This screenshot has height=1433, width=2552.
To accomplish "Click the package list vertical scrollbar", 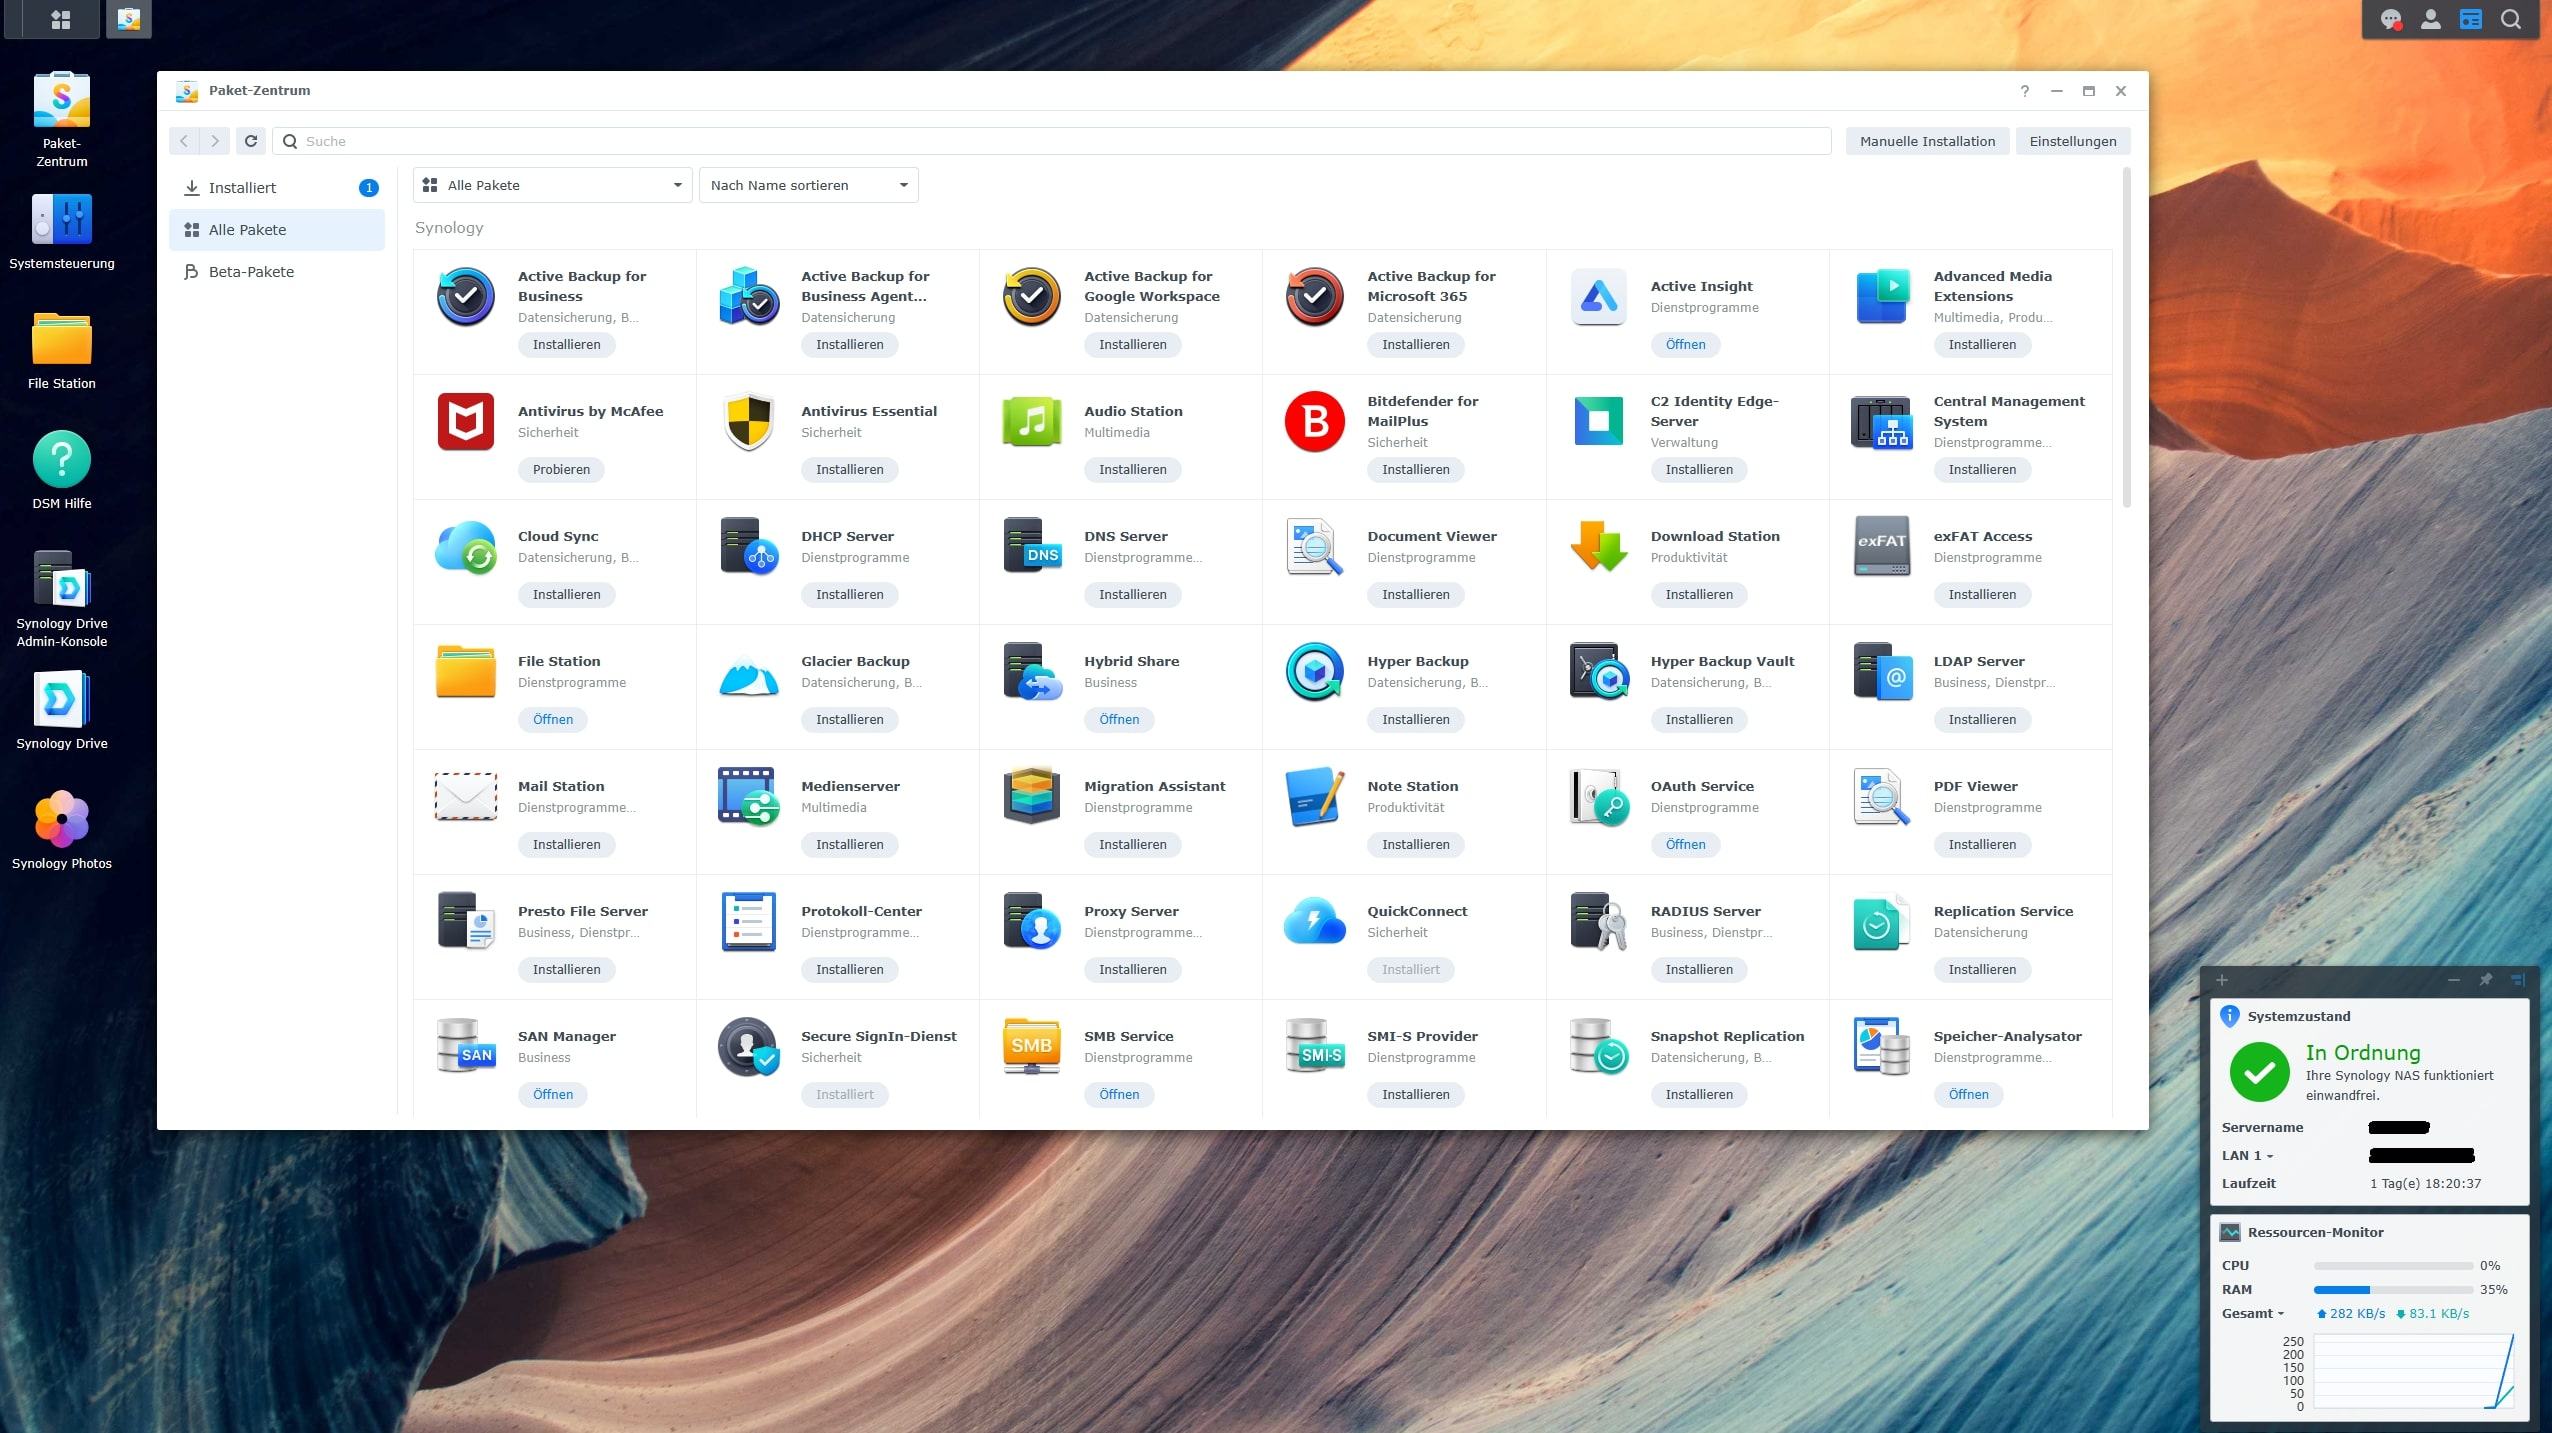I will [2126, 338].
